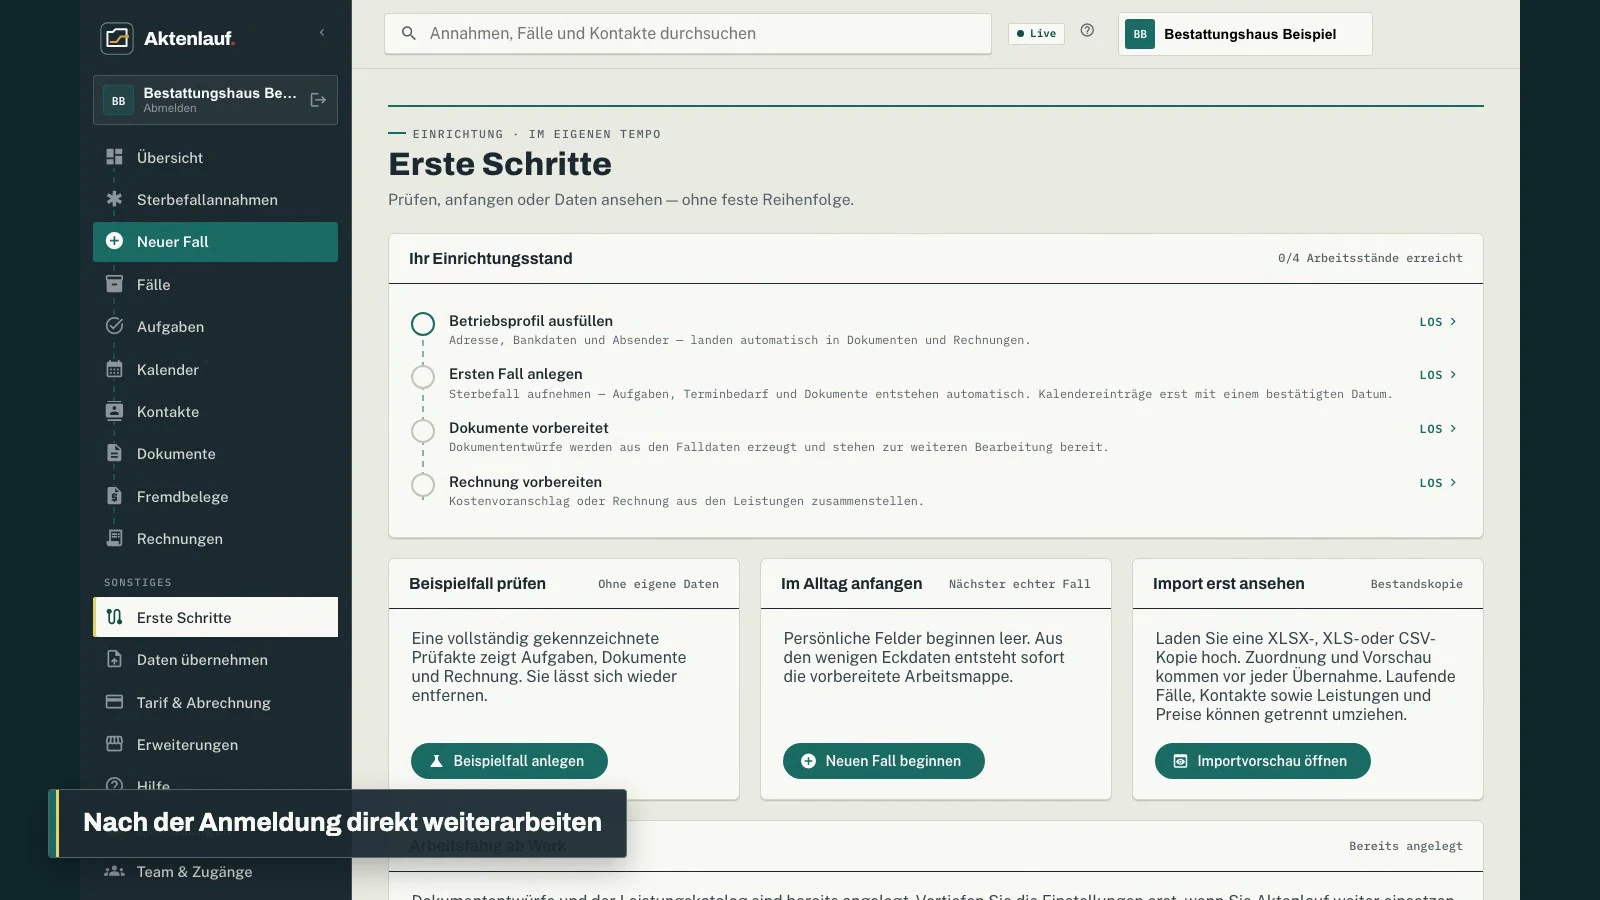Open the Tarif & Abrechnung card icon
Screen dimensions: 1600x900
pos(114,702)
